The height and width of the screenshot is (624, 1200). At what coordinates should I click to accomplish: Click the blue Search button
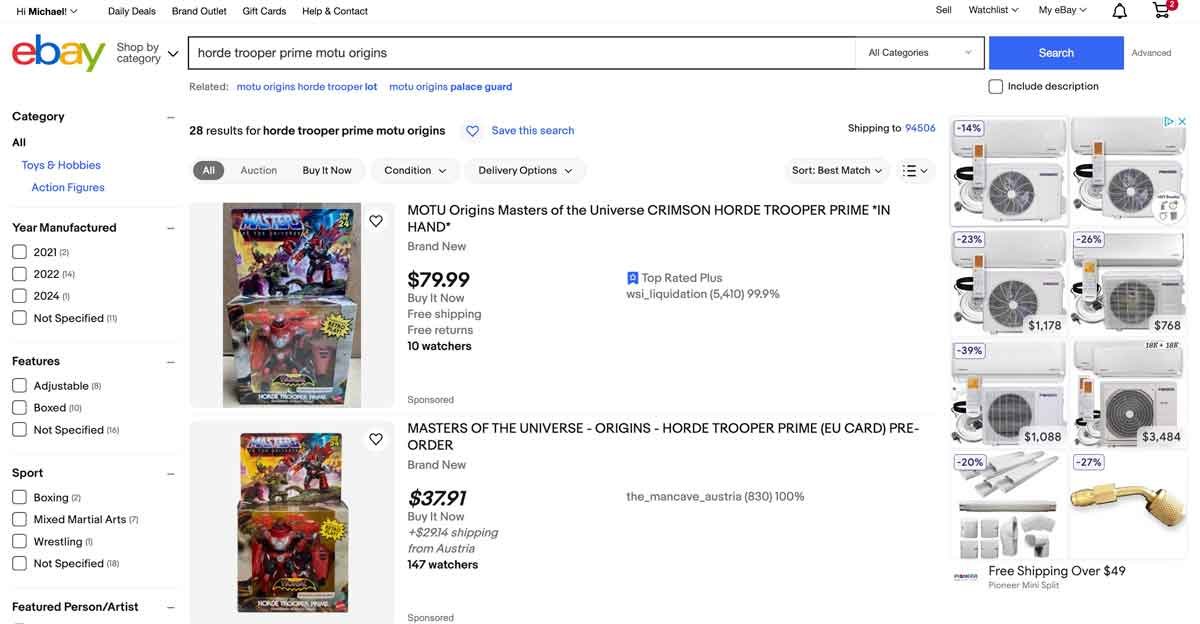coord(1056,53)
